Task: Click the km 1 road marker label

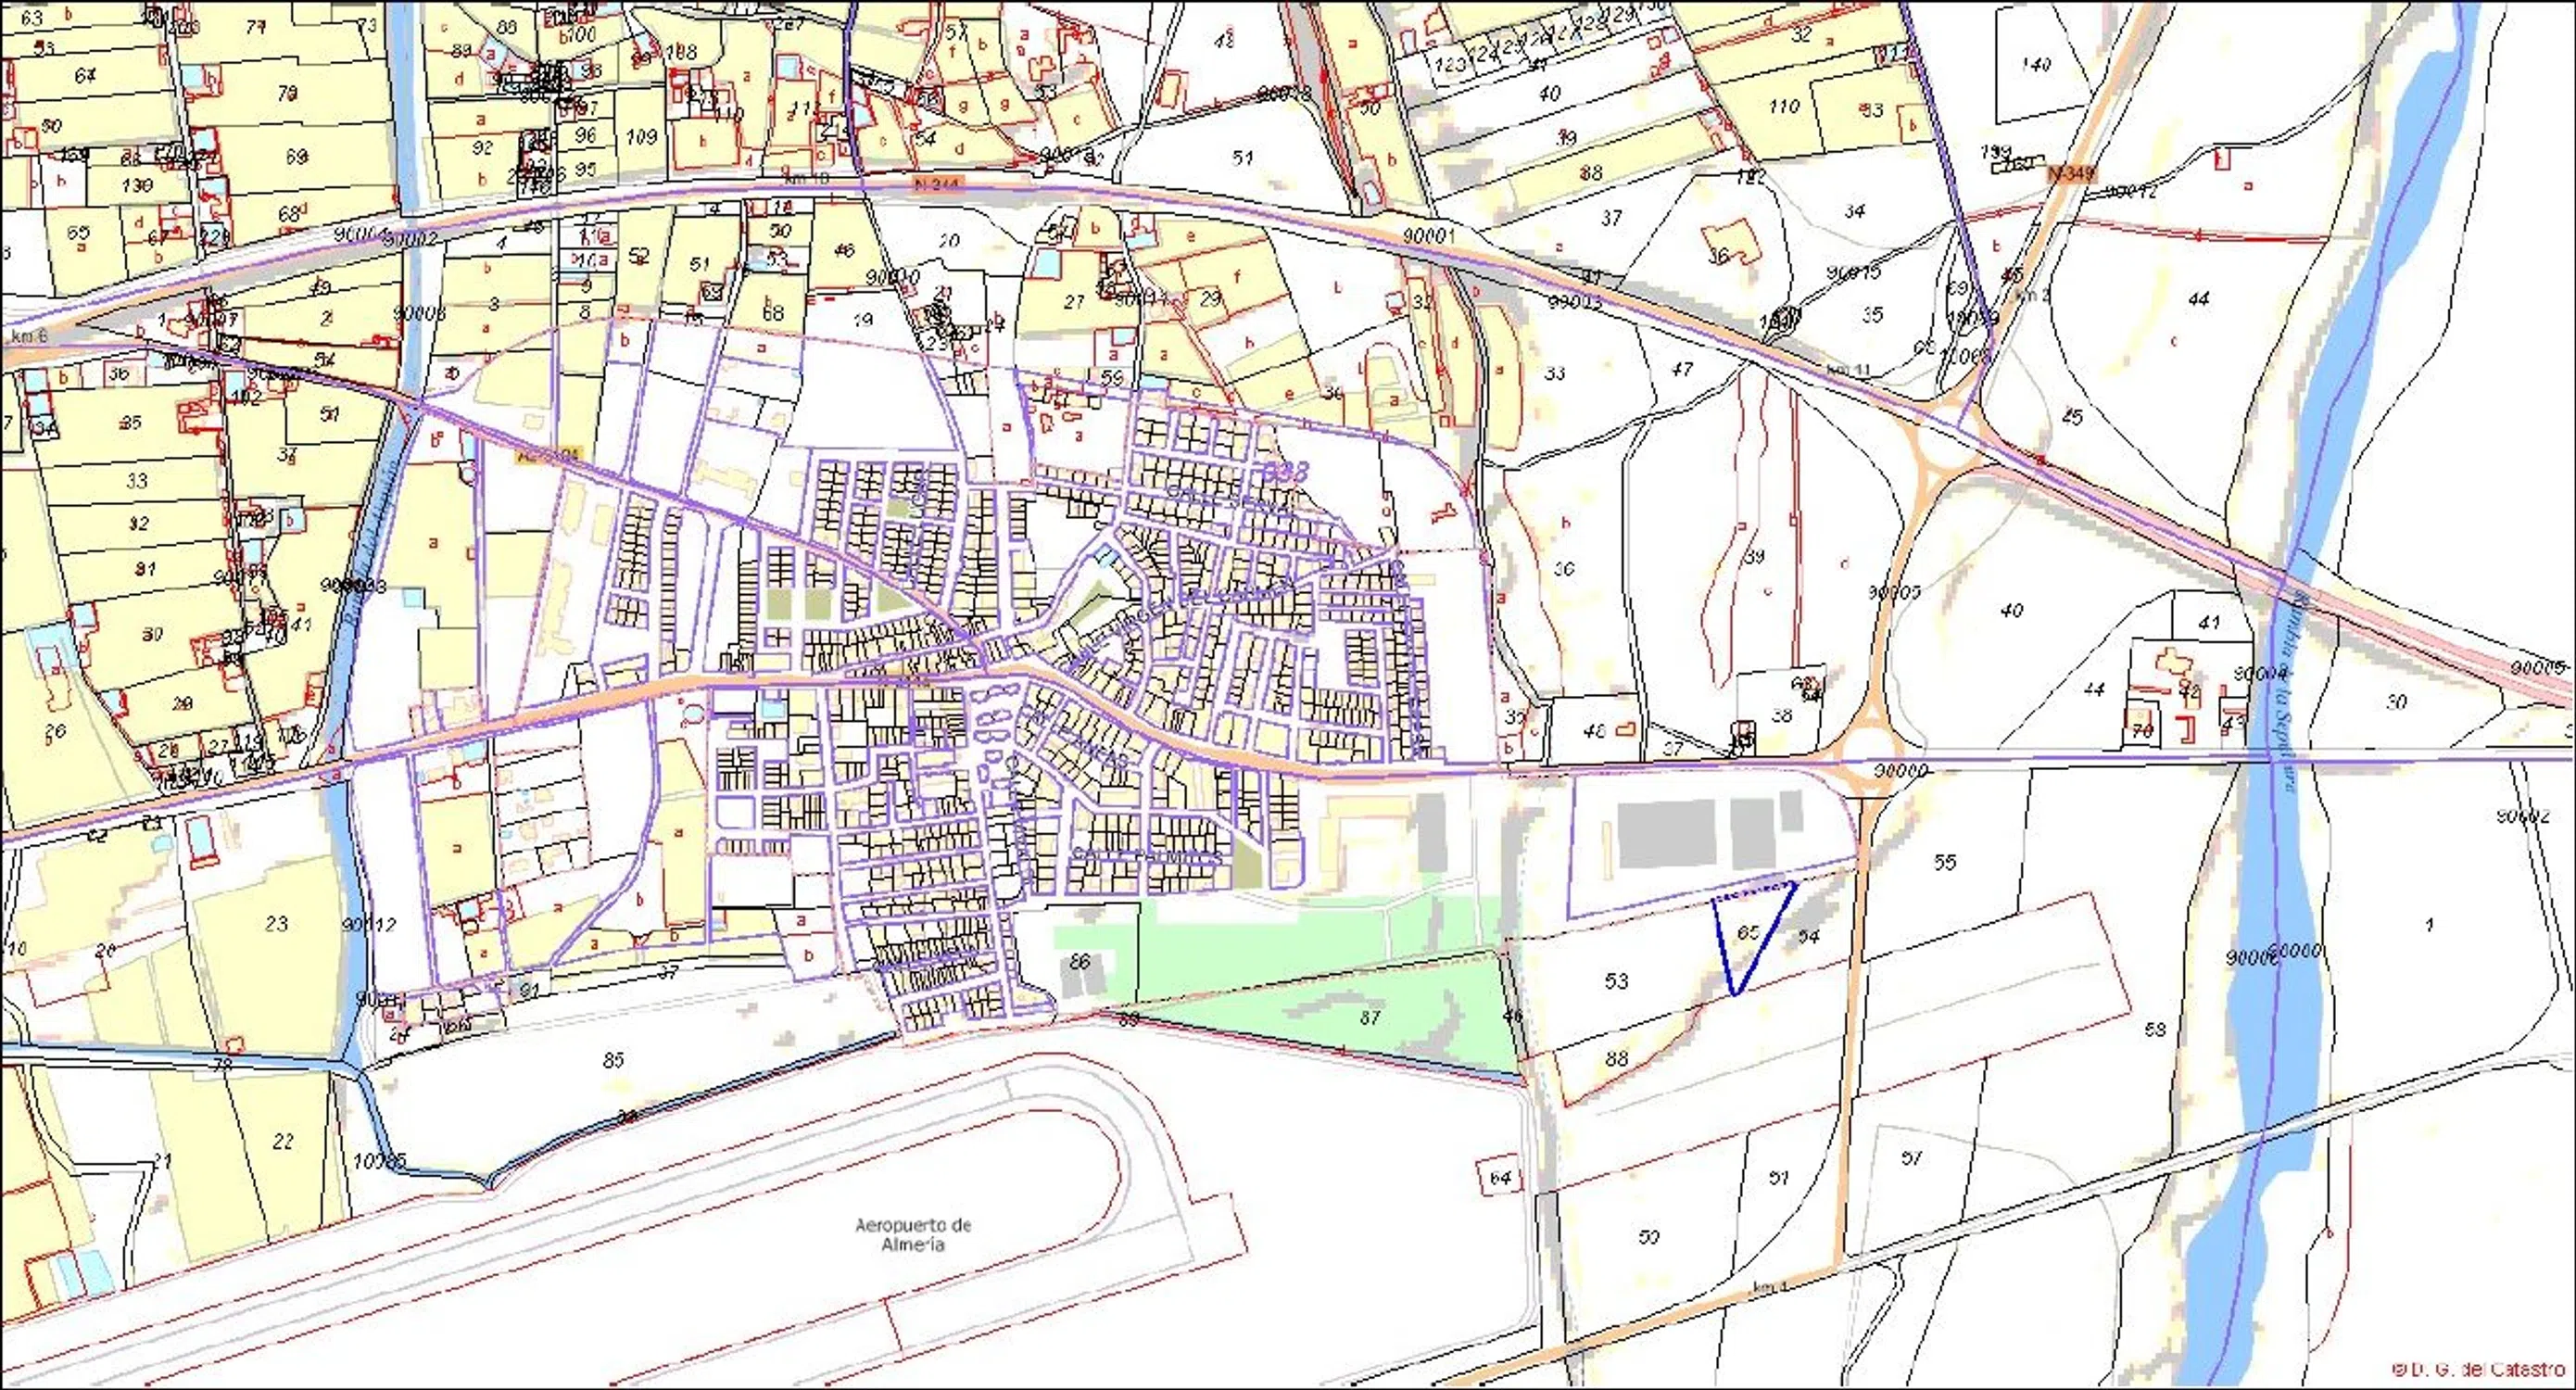Action: pos(1770,1286)
